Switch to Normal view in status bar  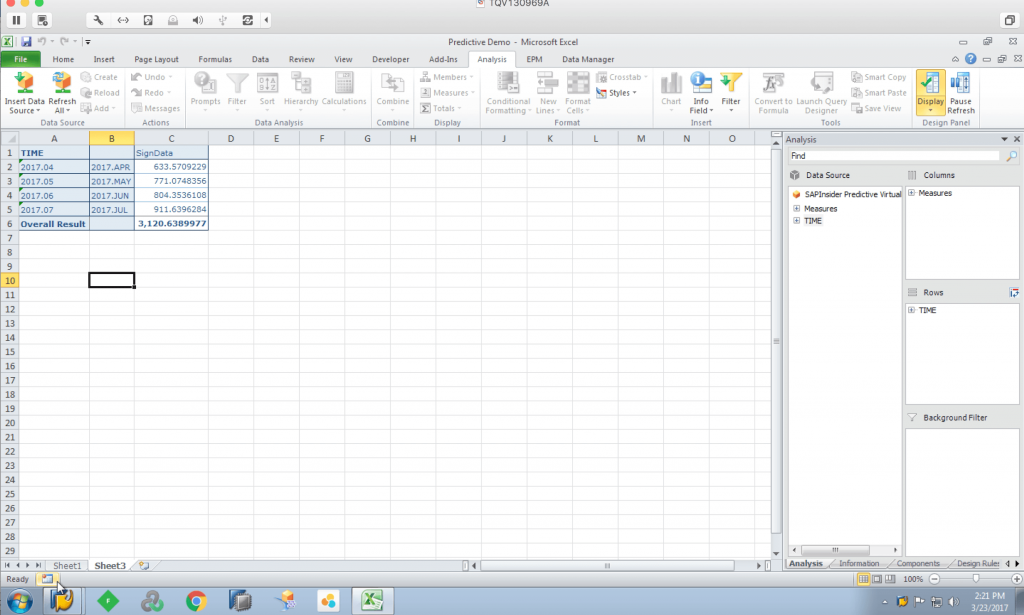click(x=863, y=579)
